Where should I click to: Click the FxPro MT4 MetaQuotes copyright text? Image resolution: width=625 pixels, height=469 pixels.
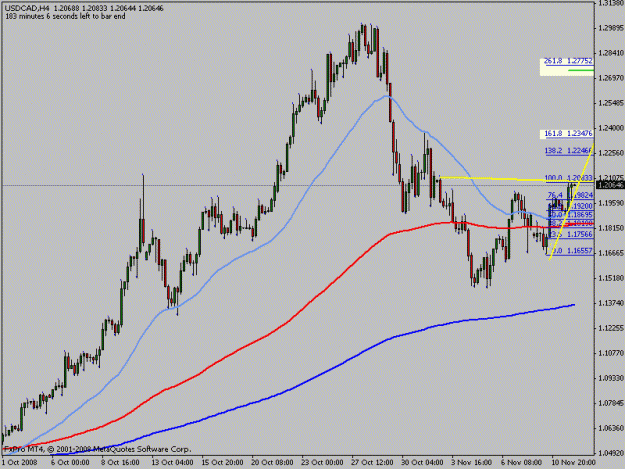click(97, 449)
